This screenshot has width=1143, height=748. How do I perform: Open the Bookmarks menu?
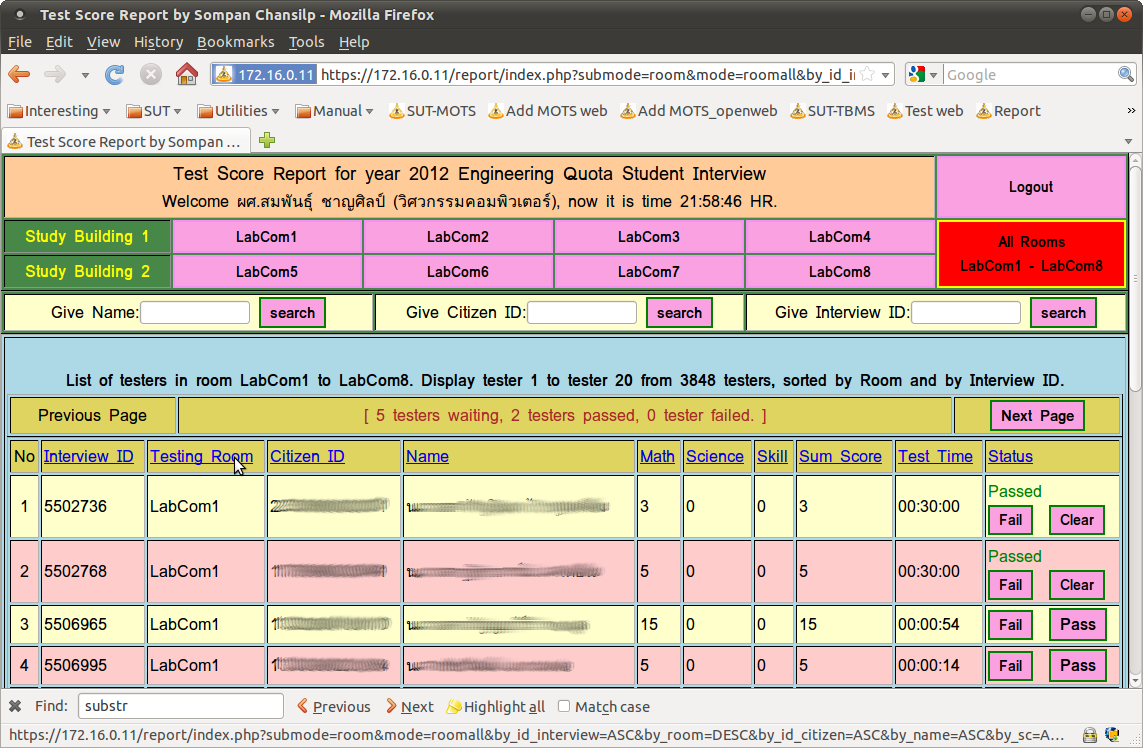tap(235, 42)
